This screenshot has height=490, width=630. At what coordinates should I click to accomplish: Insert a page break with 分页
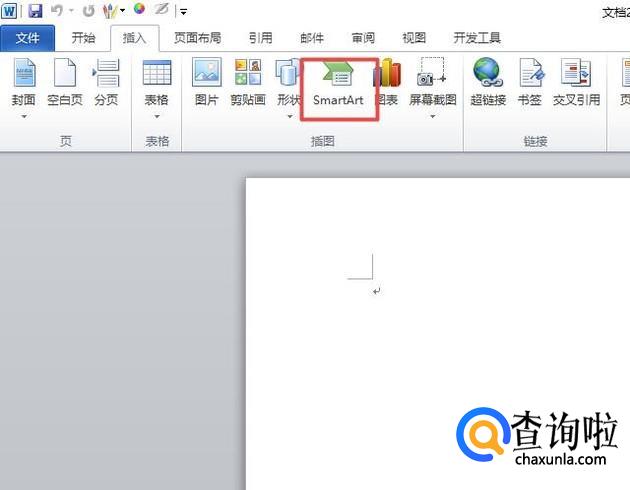[106, 82]
